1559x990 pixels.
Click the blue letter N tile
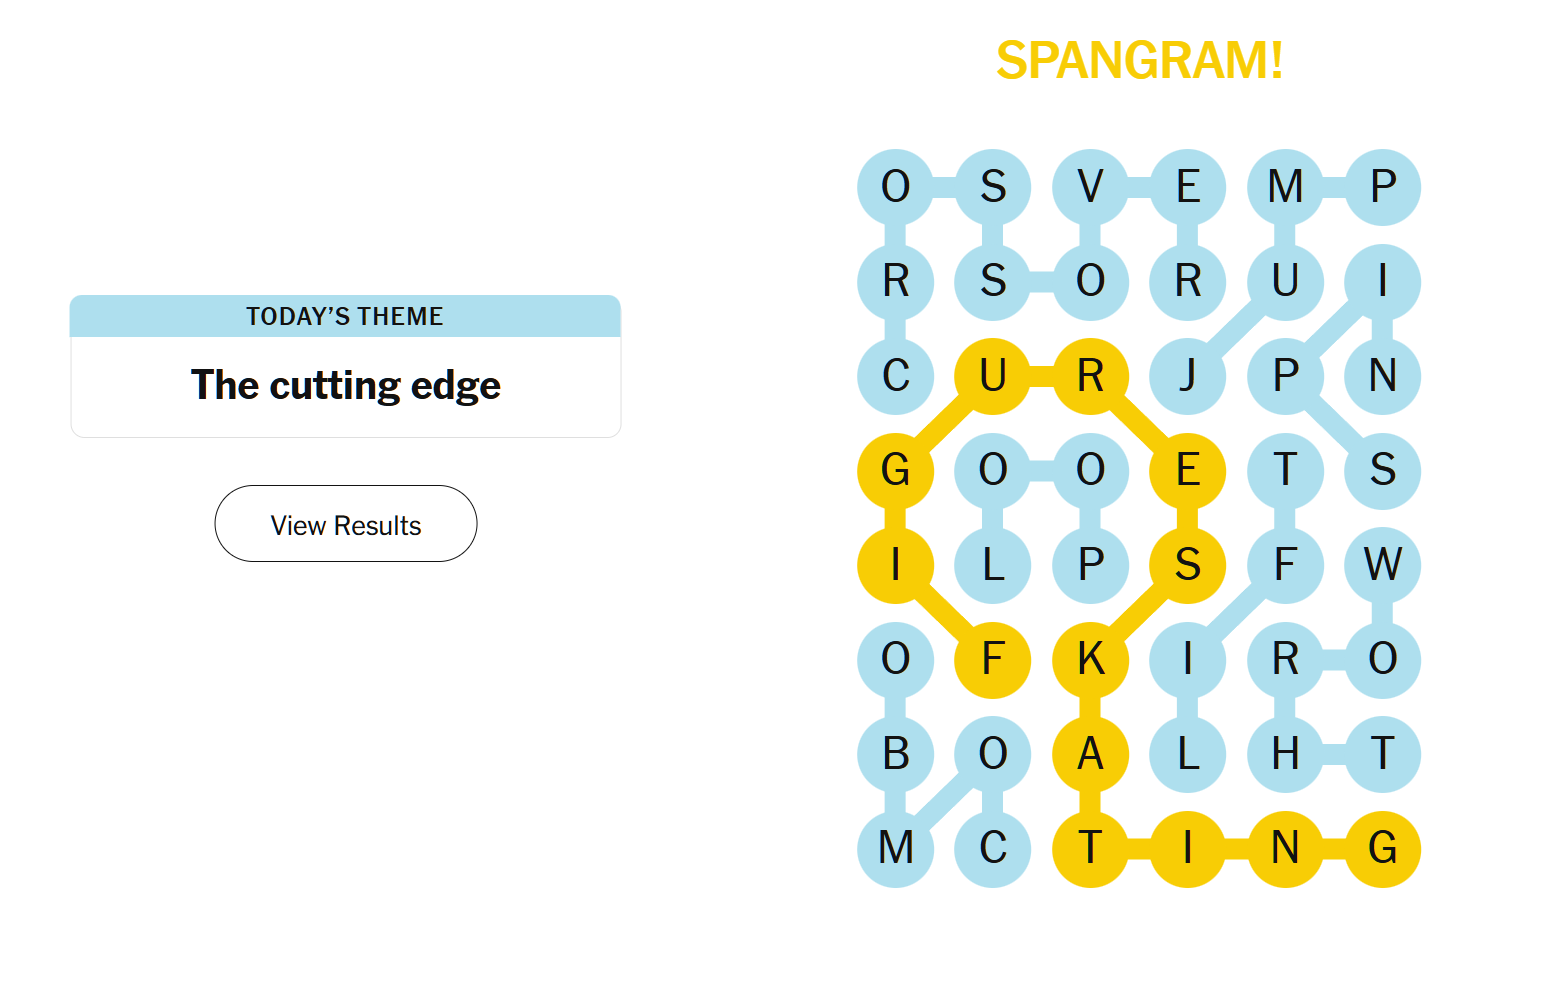tap(1382, 376)
